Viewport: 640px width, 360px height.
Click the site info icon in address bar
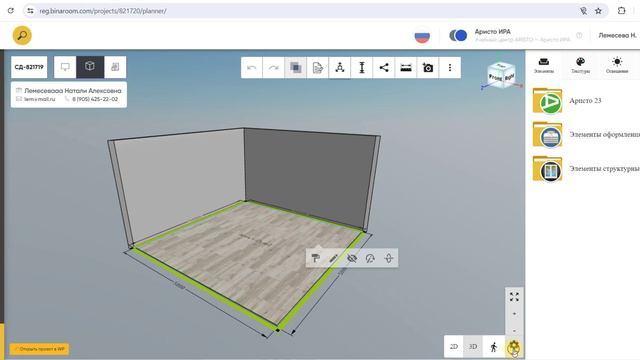point(30,11)
